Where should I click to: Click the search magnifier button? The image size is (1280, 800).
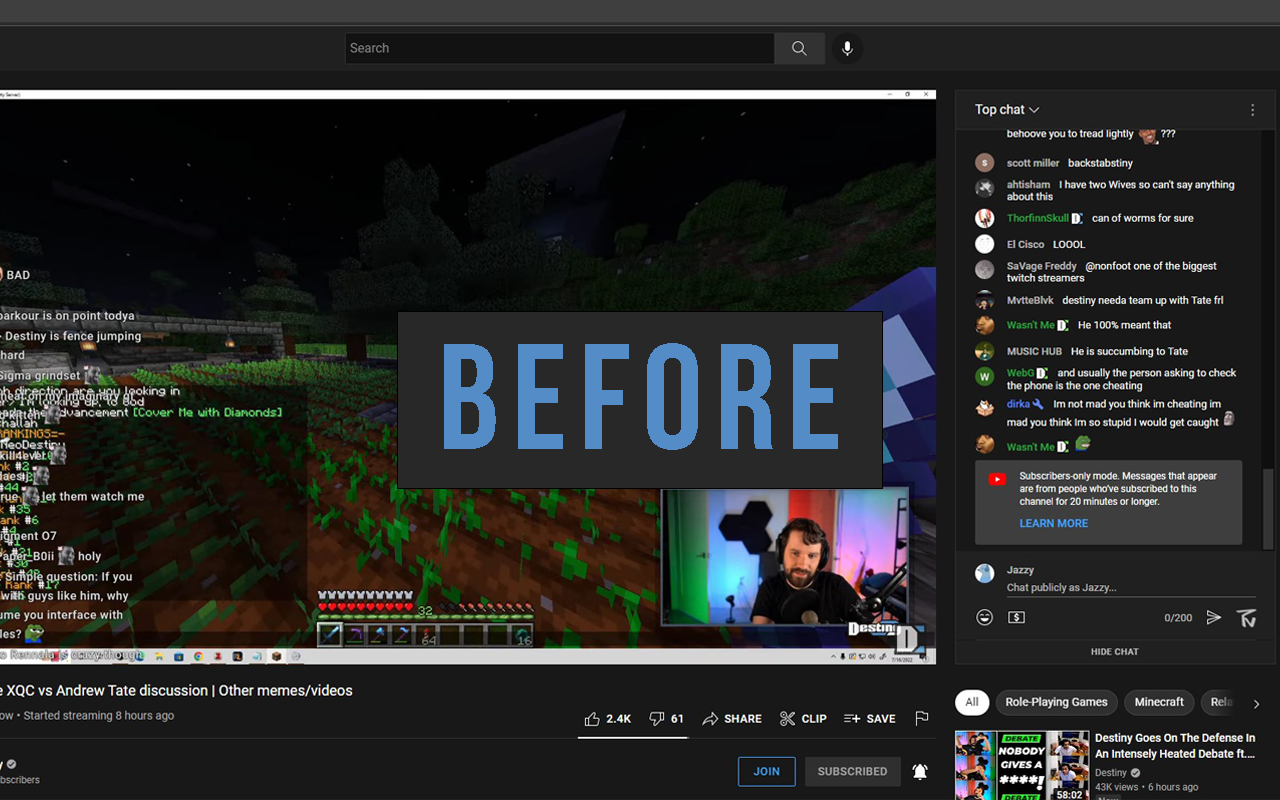pos(799,48)
